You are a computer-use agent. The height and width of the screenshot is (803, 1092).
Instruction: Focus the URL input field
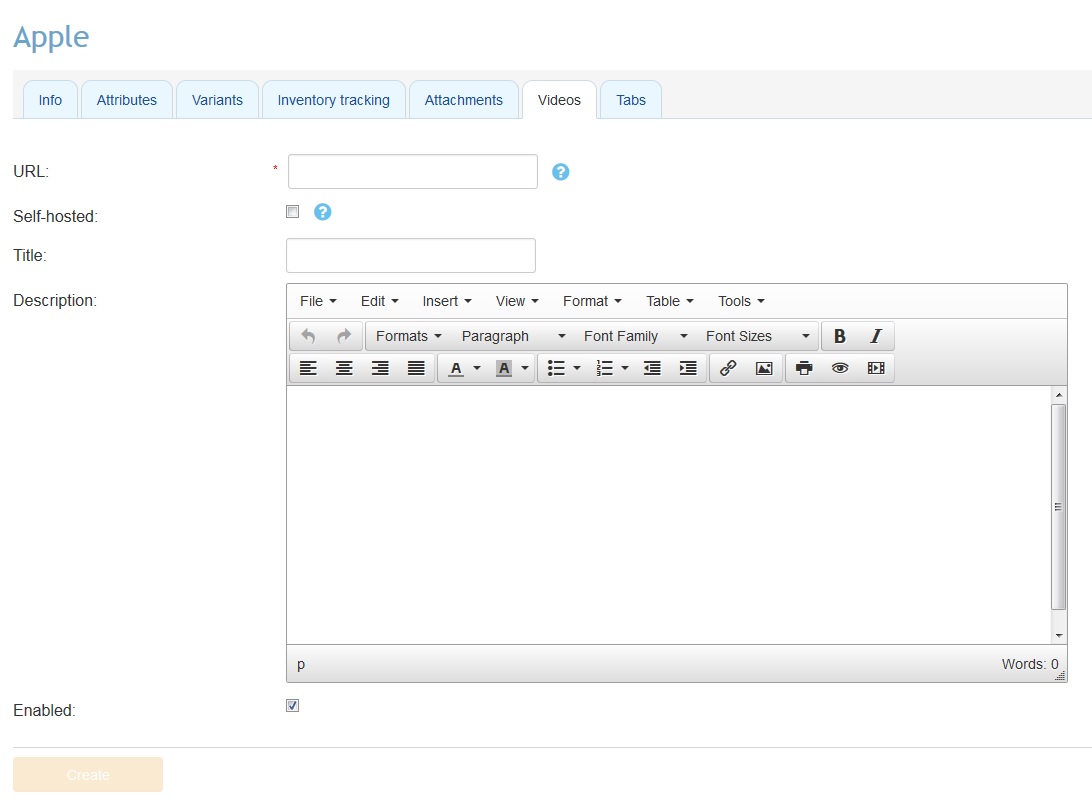click(413, 171)
